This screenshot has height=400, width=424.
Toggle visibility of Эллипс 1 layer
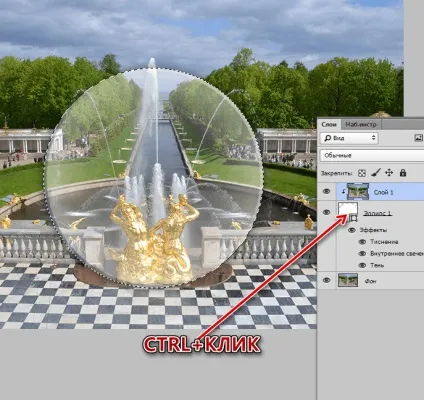coord(327,212)
